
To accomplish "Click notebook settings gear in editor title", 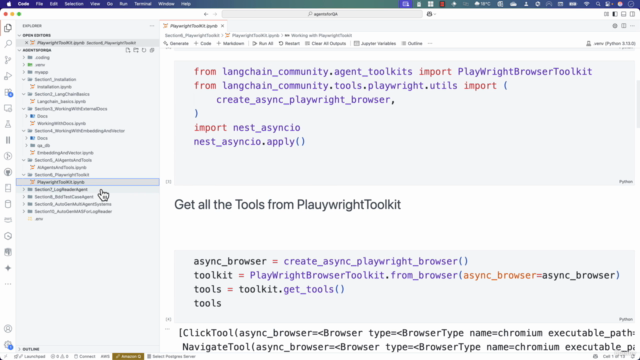I will tap(615, 26).
